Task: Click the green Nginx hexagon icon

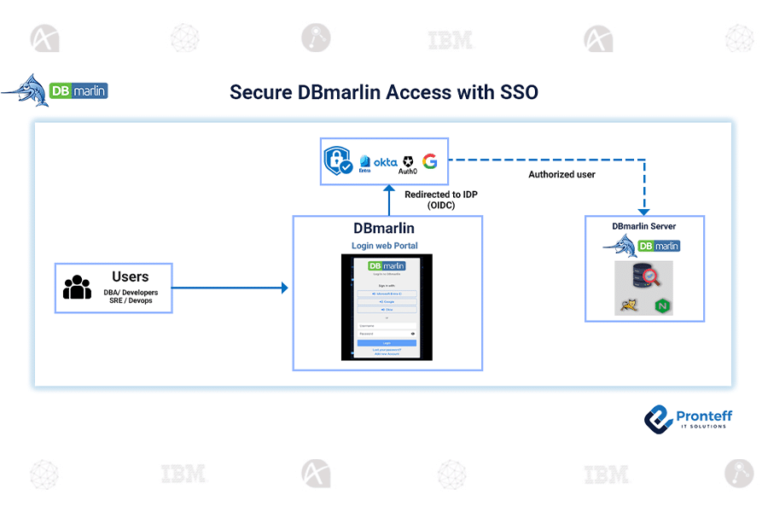Action: click(662, 306)
